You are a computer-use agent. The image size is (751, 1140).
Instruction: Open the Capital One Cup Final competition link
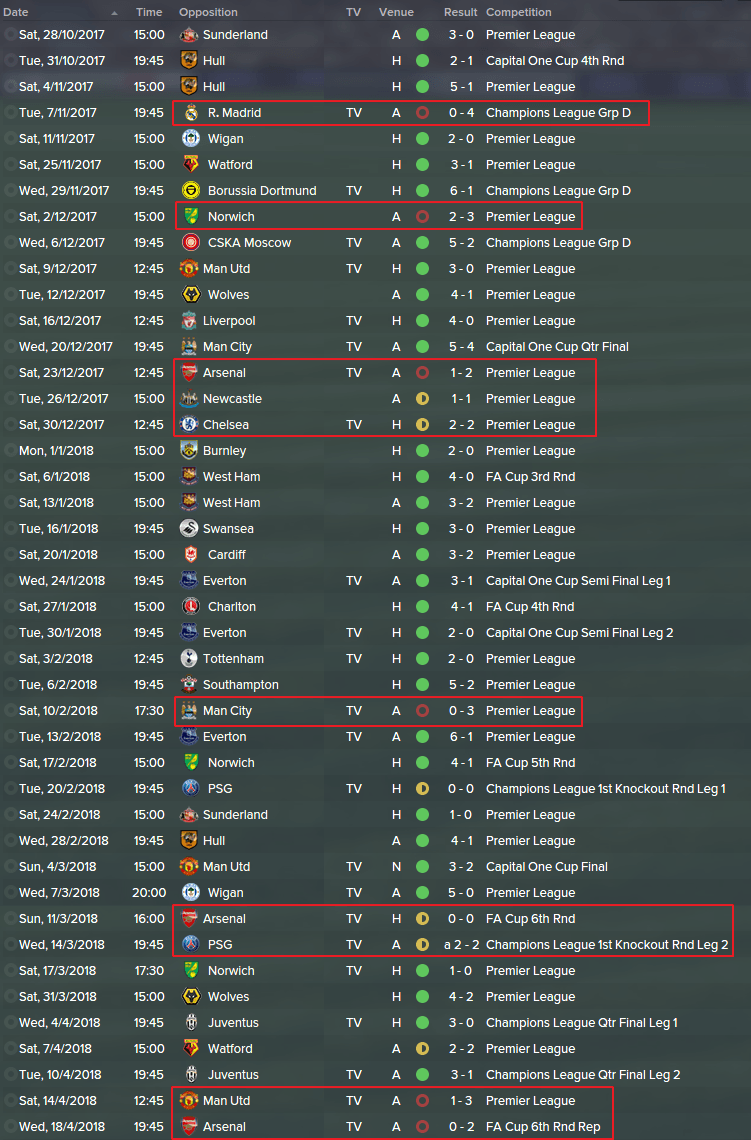click(547, 867)
